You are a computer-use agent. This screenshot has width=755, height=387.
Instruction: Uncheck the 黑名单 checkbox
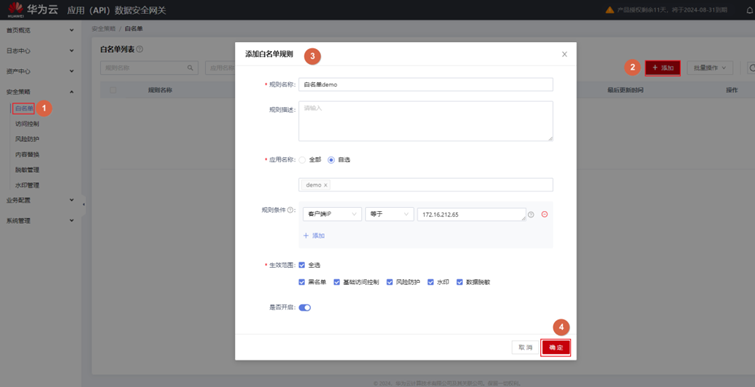click(302, 282)
